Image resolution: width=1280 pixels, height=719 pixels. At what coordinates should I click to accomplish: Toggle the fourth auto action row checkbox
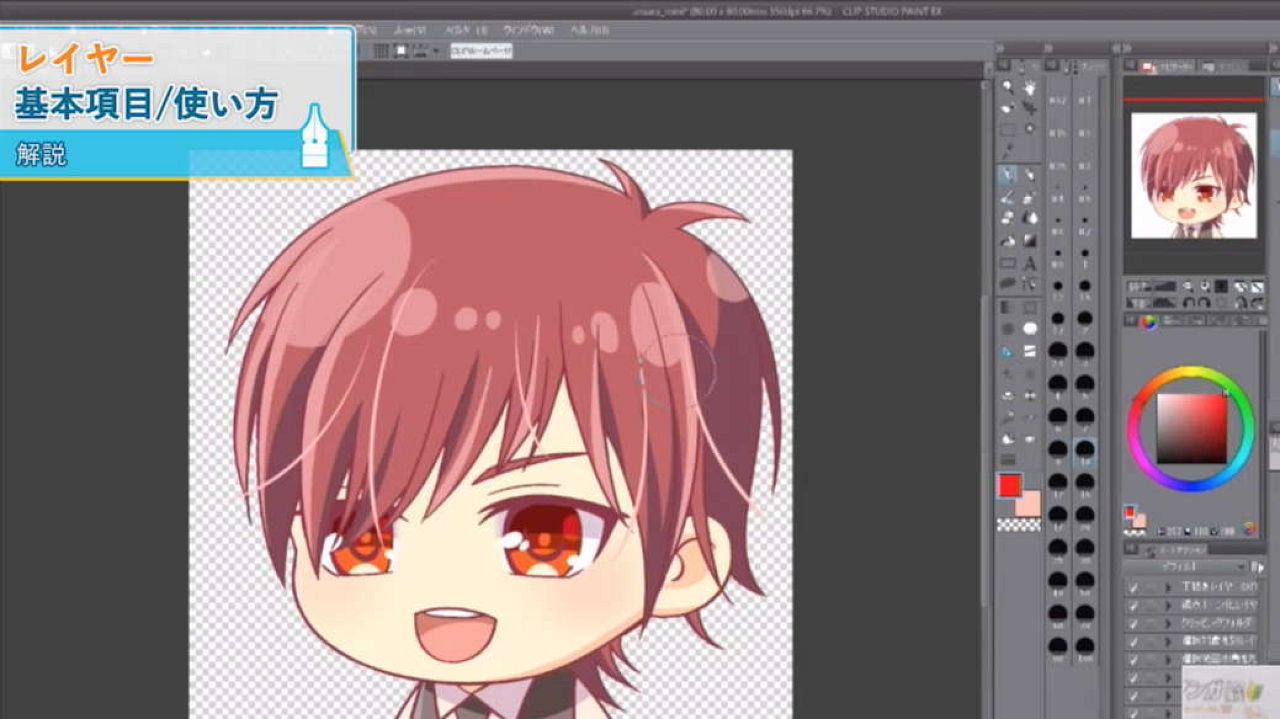point(1133,641)
